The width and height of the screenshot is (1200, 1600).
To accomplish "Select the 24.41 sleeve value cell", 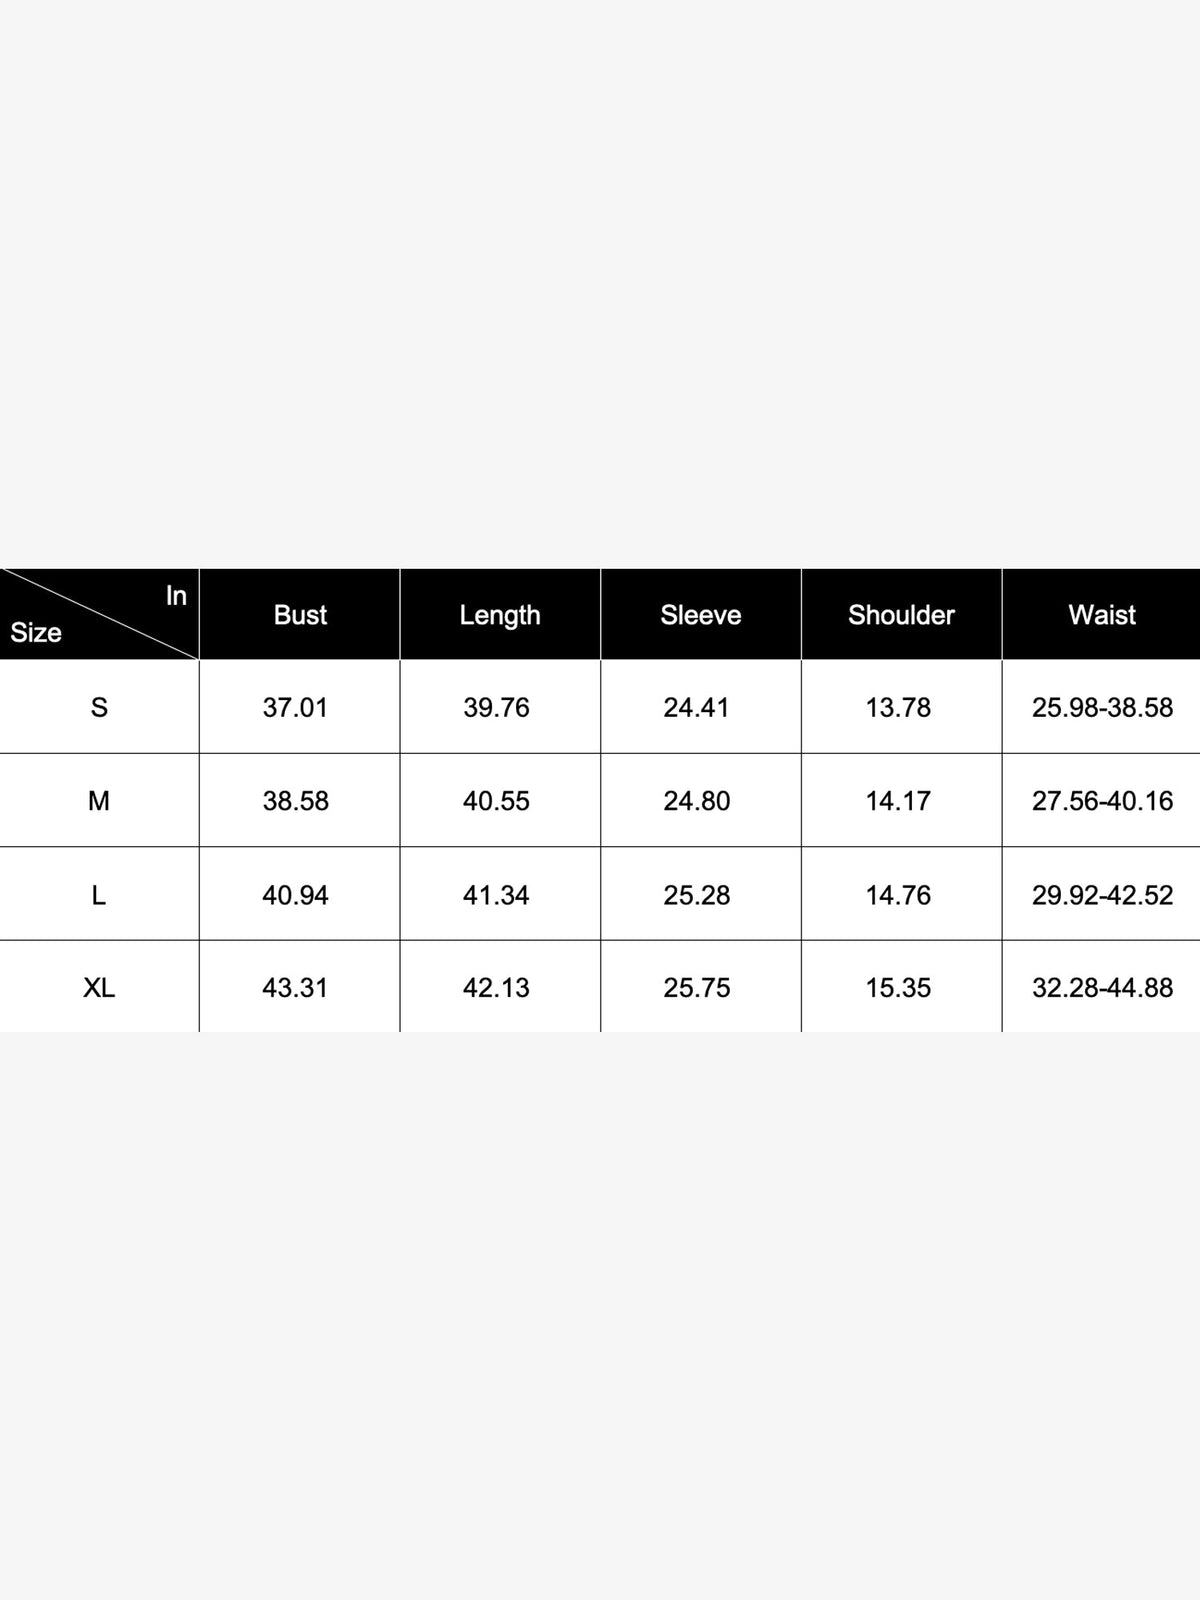I will pyautogui.click(x=701, y=707).
